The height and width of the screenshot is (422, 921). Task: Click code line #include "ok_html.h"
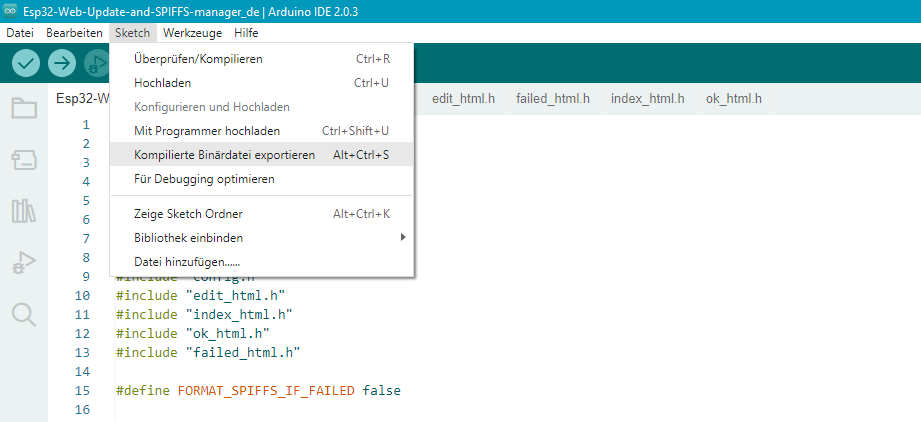coord(193,333)
